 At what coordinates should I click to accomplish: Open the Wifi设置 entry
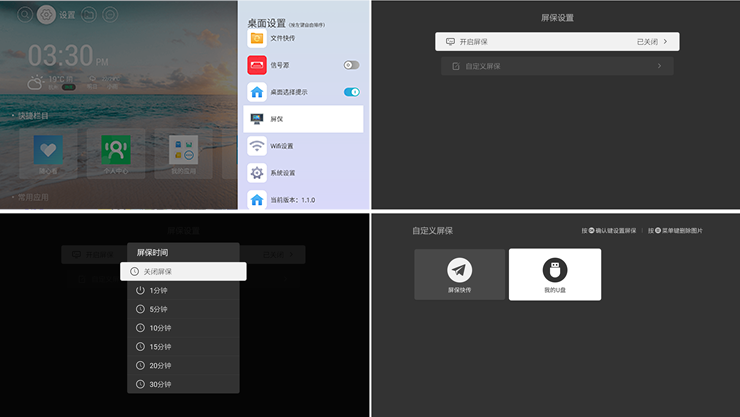303,146
